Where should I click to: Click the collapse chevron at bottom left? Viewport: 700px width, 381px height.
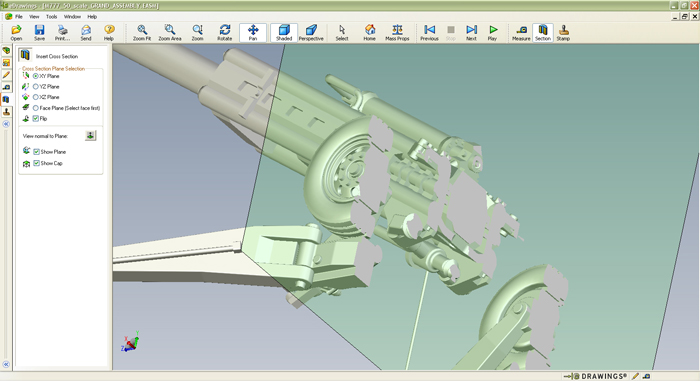6,364
